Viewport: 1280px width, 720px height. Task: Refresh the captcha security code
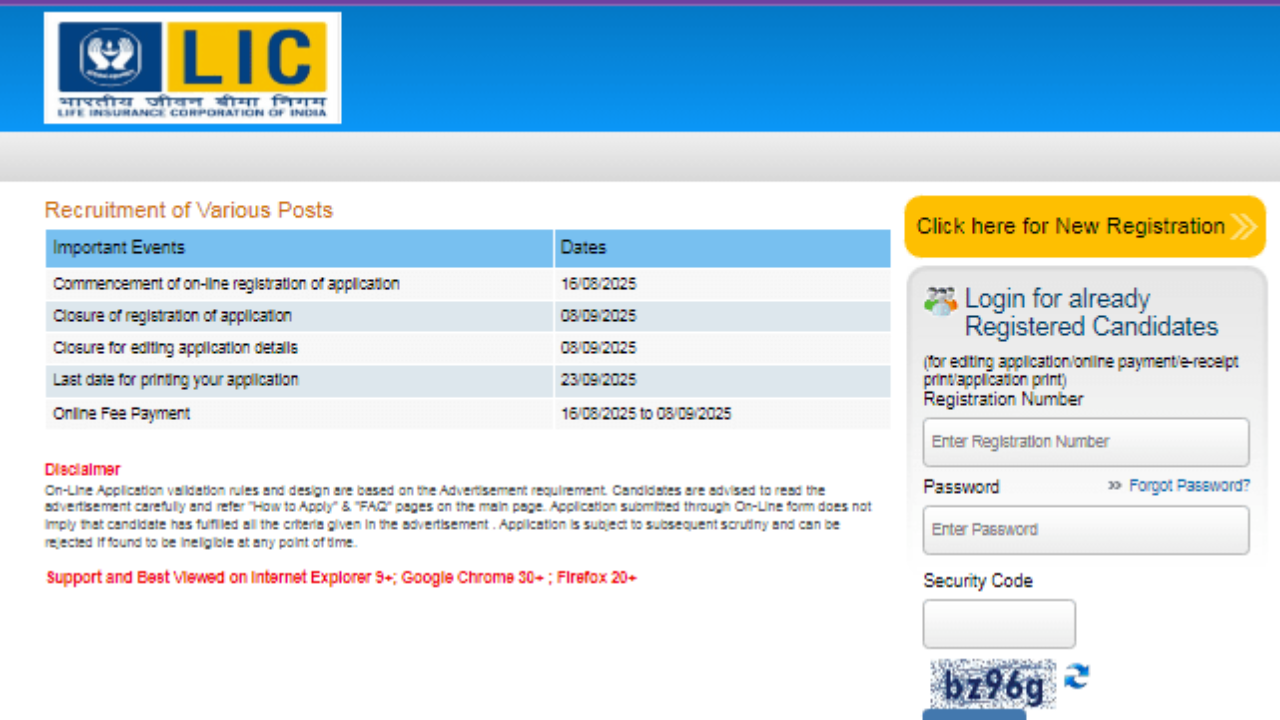click(x=1076, y=677)
